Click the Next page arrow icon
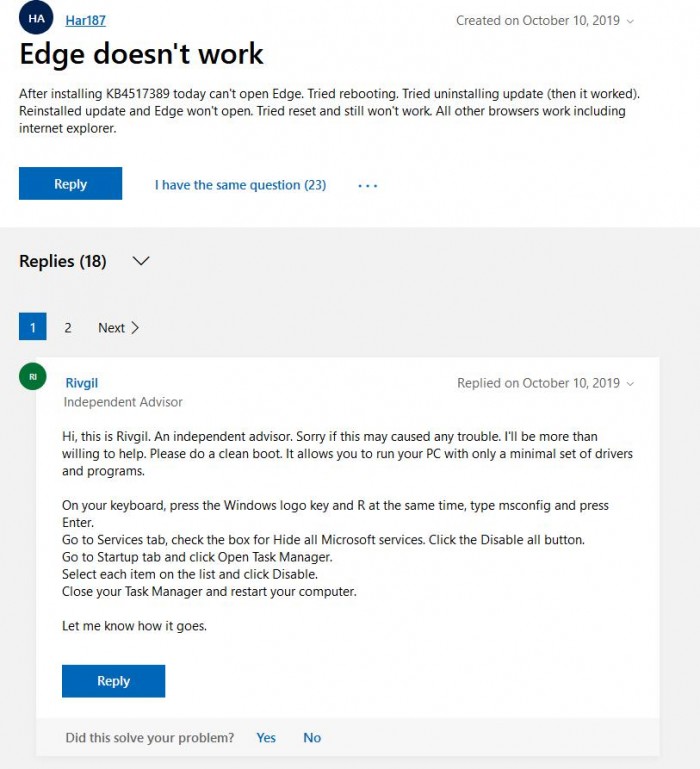The width and height of the screenshot is (700, 769). 135,328
